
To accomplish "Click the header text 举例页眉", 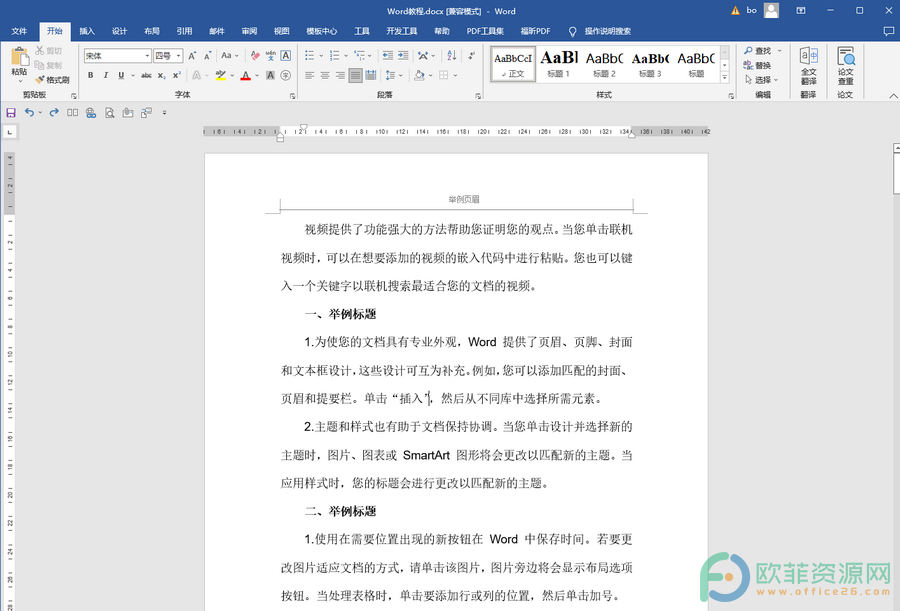I will (464, 199).
